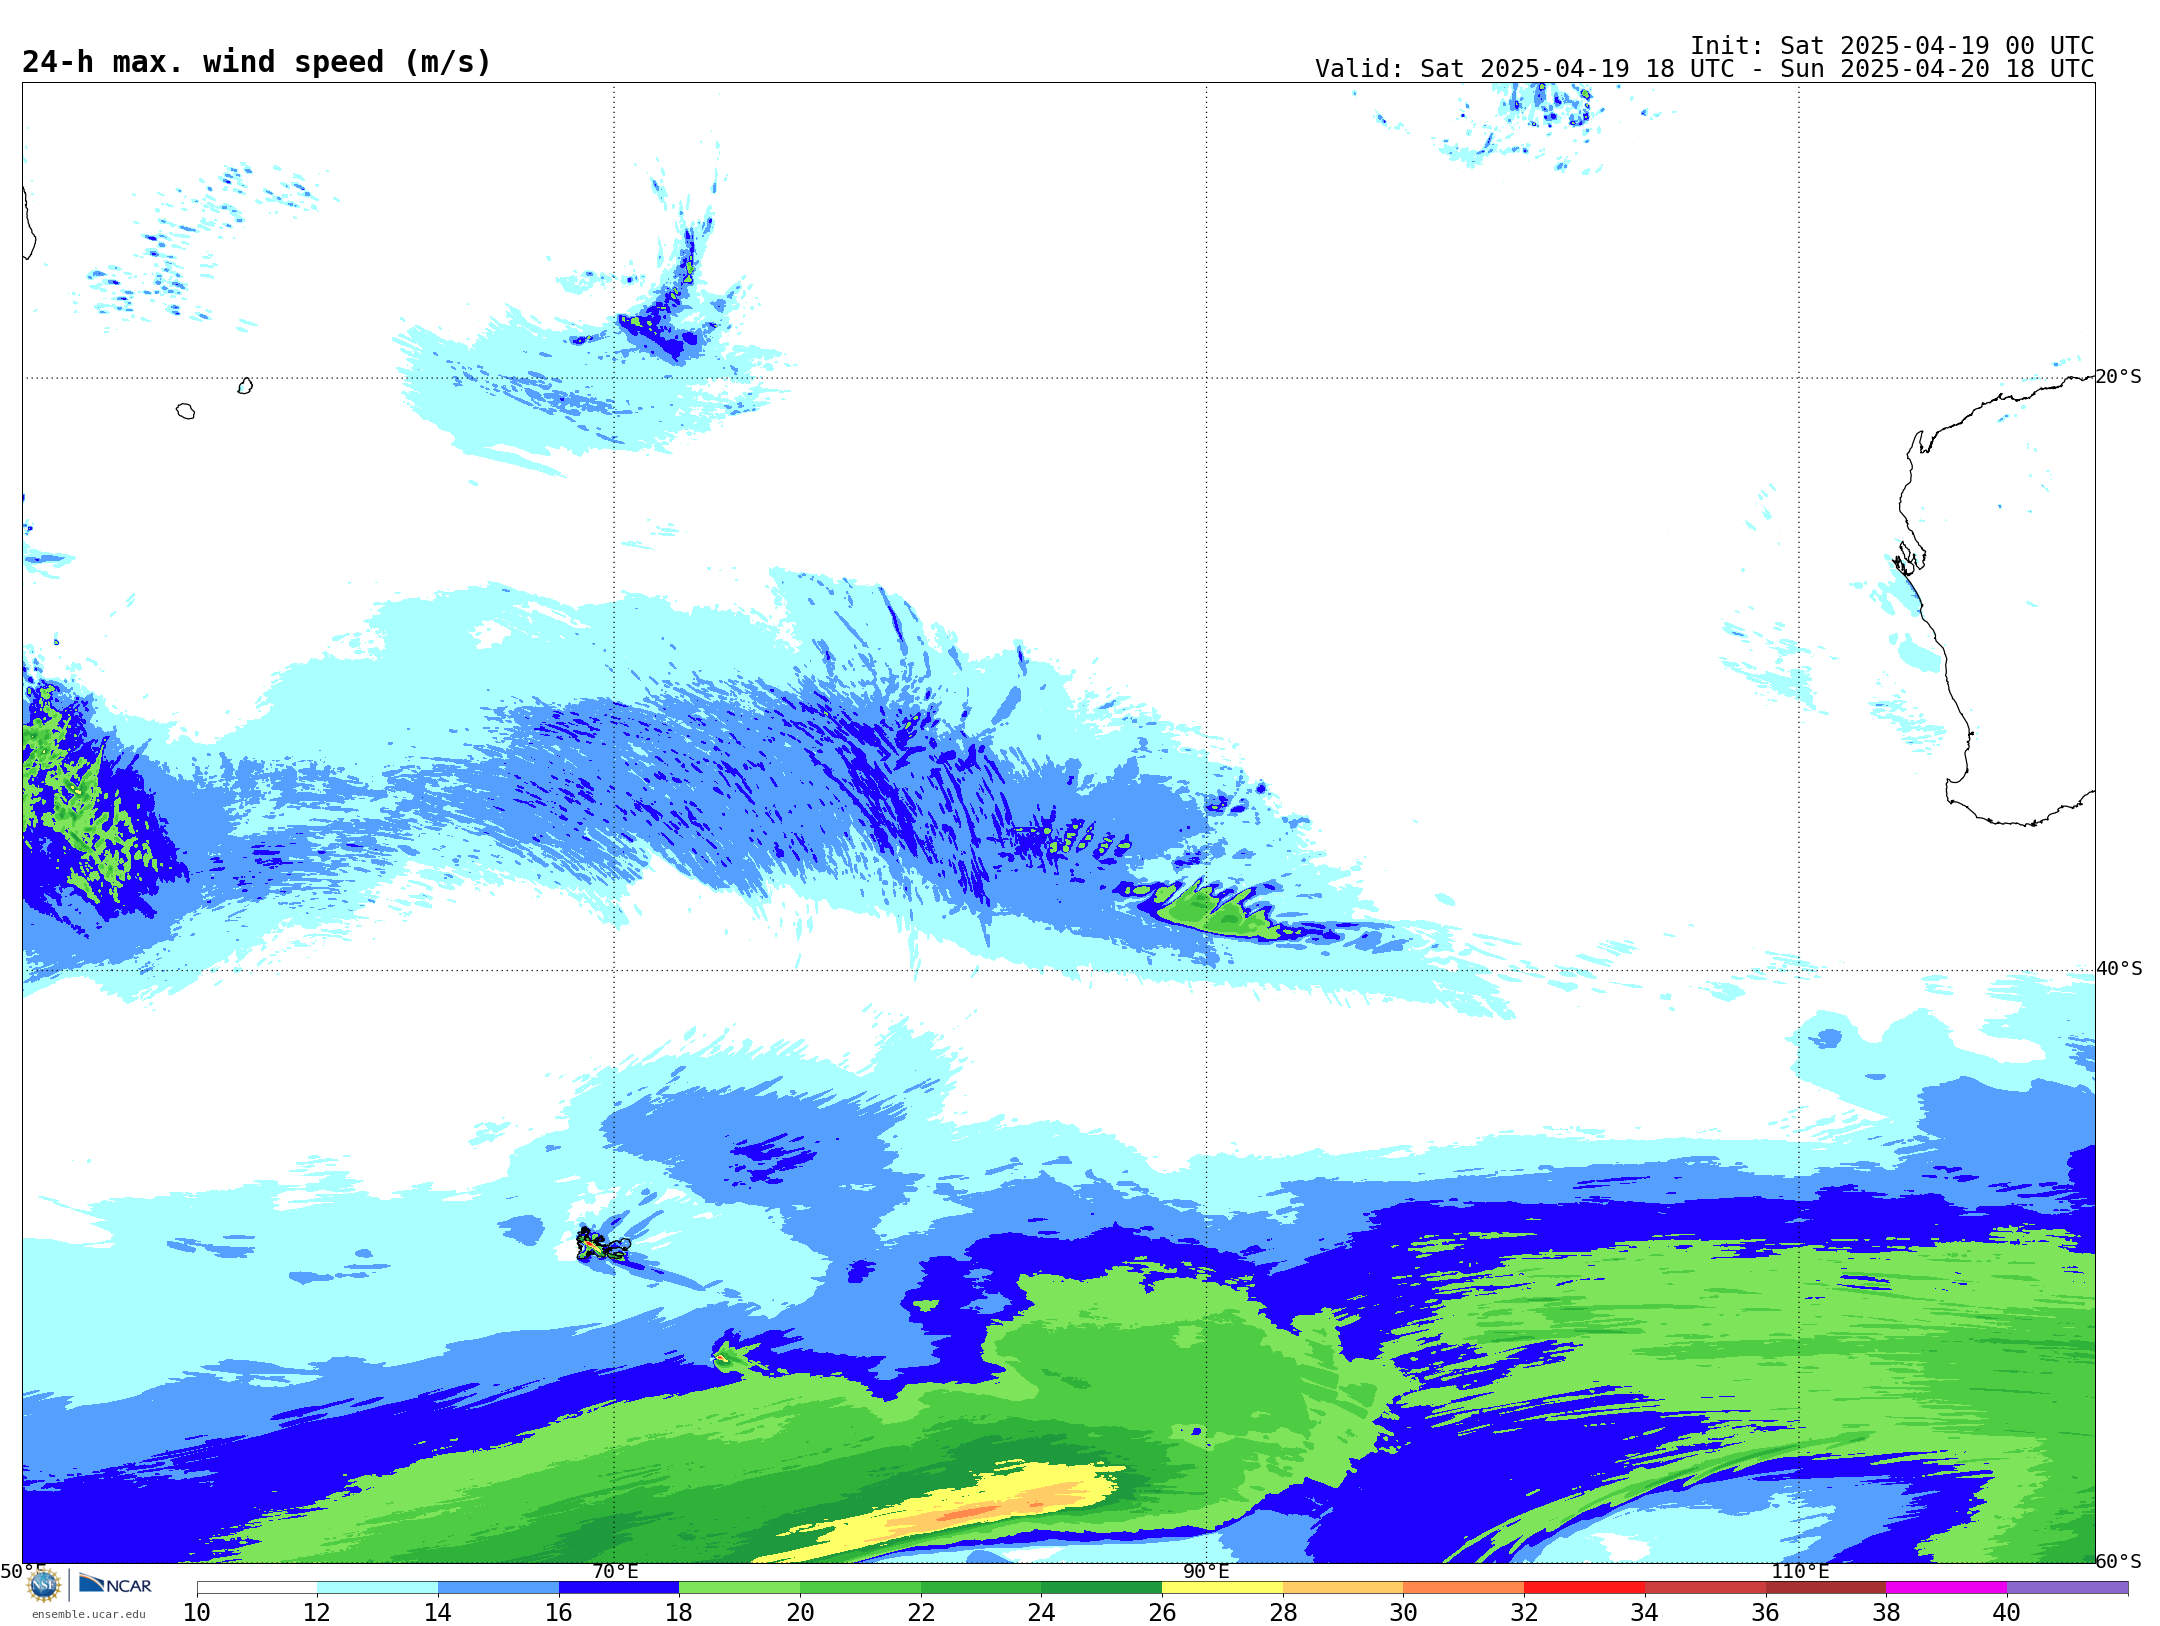Click the 50°E longitude label
2160x1626 pixels.
tap(22, 1571)
